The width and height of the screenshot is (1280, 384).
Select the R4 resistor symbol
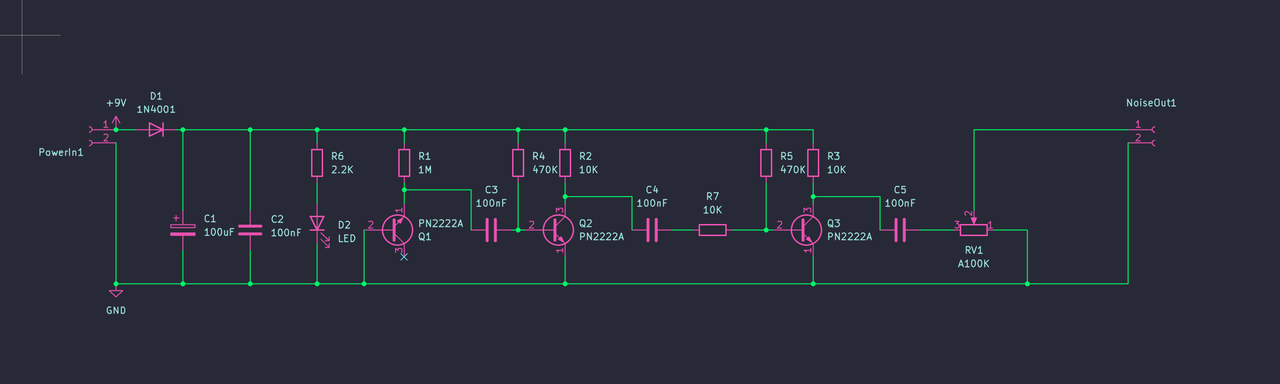click(518, 163)
